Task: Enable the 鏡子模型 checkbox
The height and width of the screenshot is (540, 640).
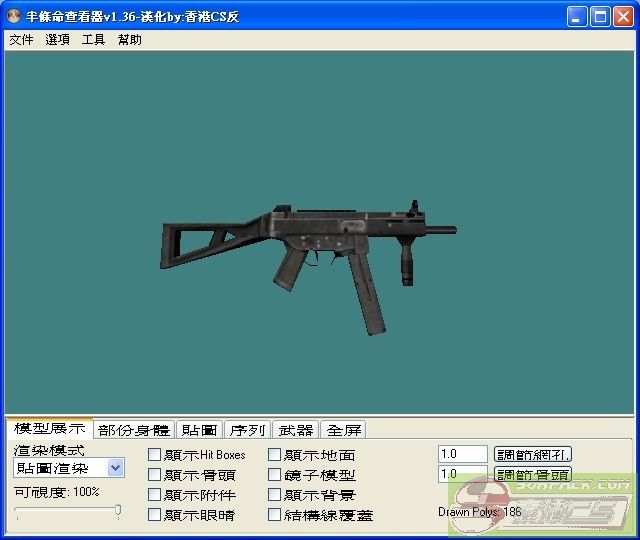Action: [274, 475]
